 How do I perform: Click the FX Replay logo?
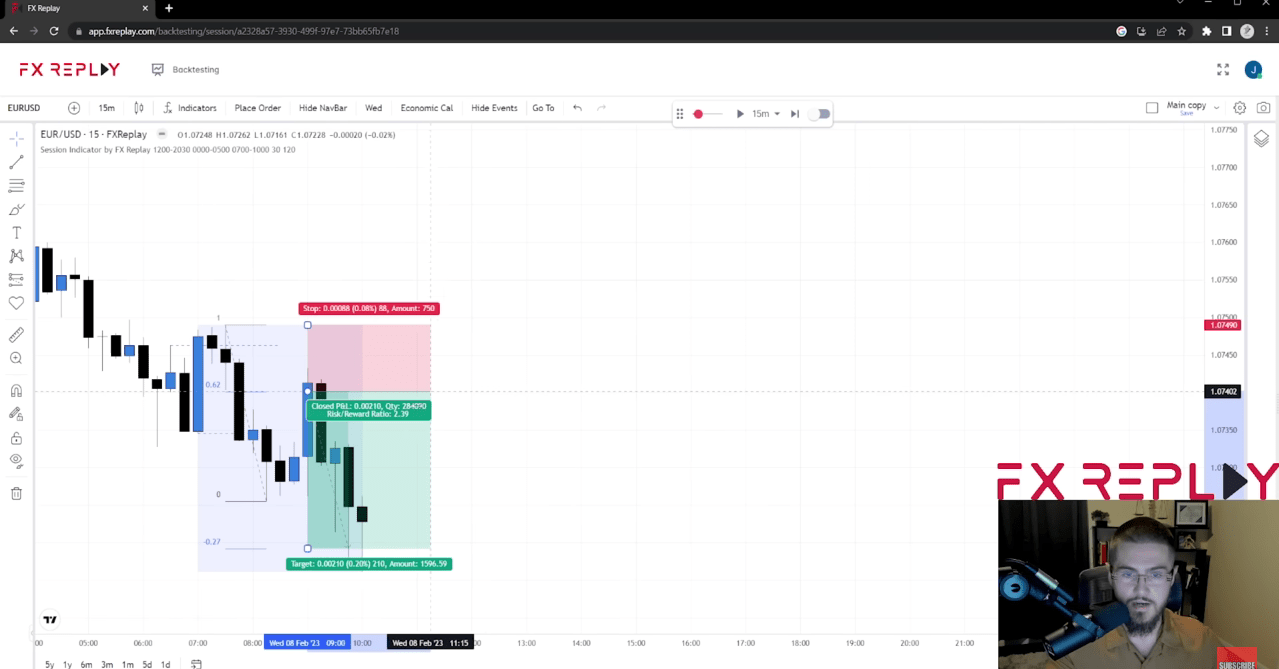click(69, 70)
